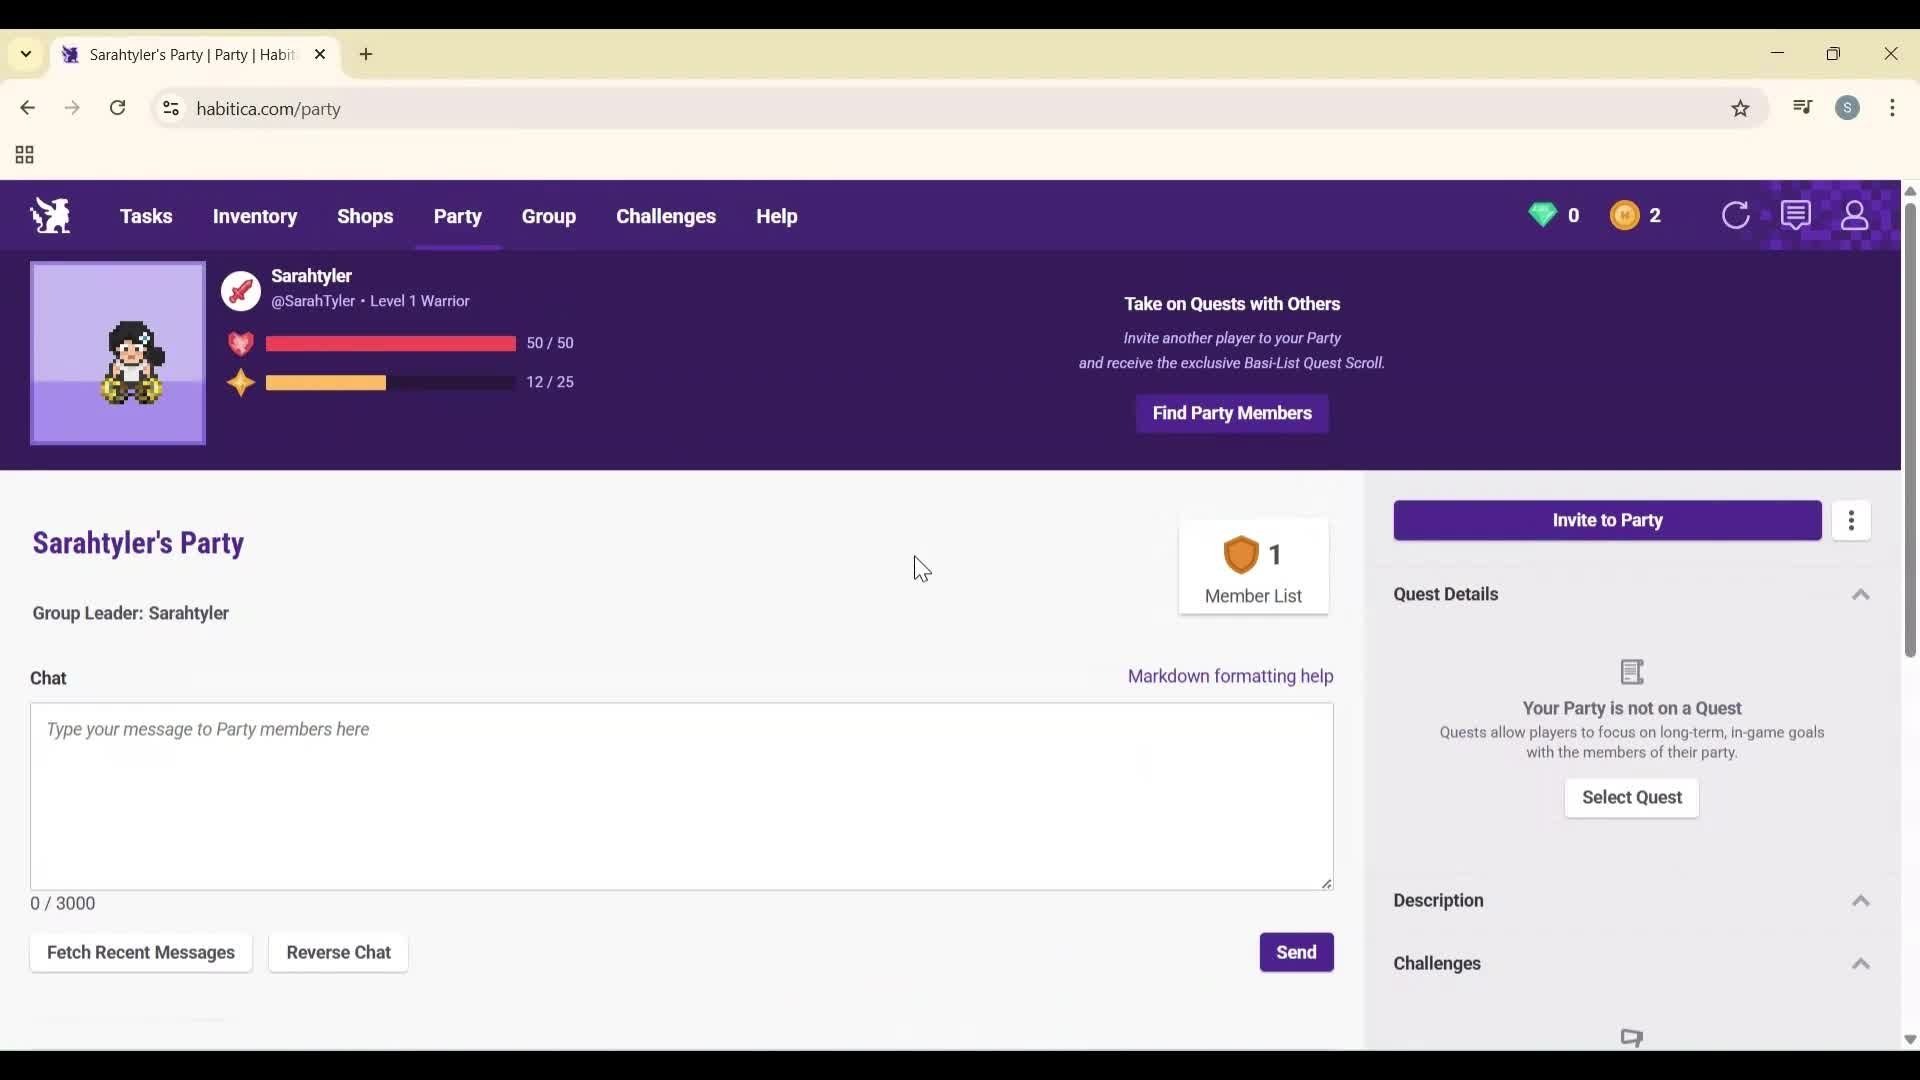Click the experience progress bar

(x=388, y=382)
